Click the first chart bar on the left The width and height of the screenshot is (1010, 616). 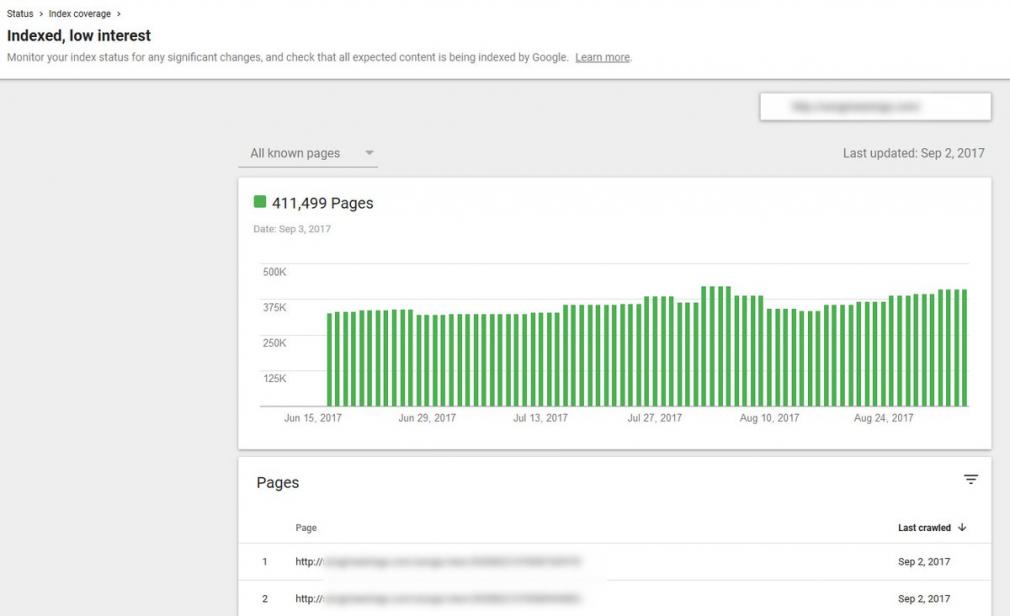330,360
